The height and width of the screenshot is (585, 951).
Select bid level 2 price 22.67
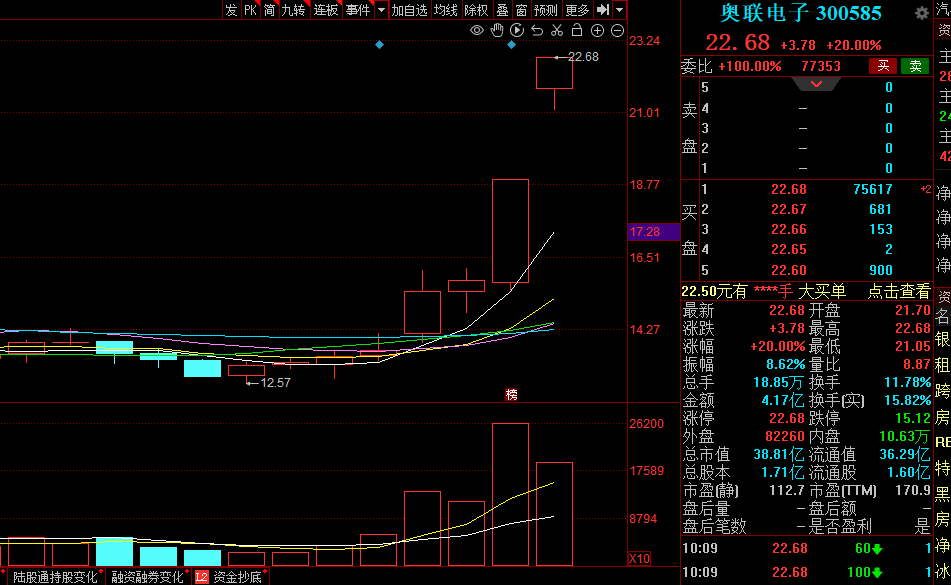[788, 209]
